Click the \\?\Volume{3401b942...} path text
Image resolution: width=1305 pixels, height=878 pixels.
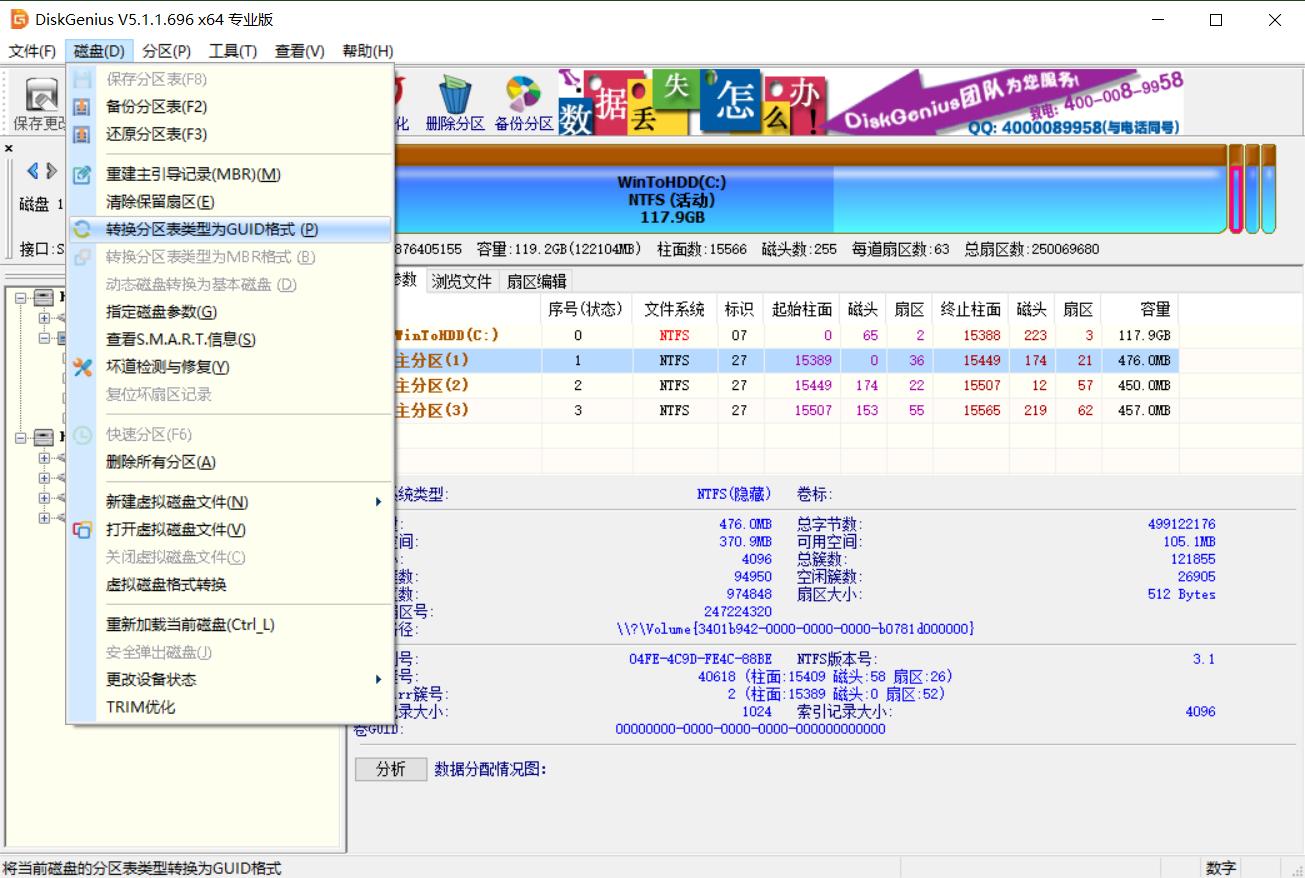point(795,629)
